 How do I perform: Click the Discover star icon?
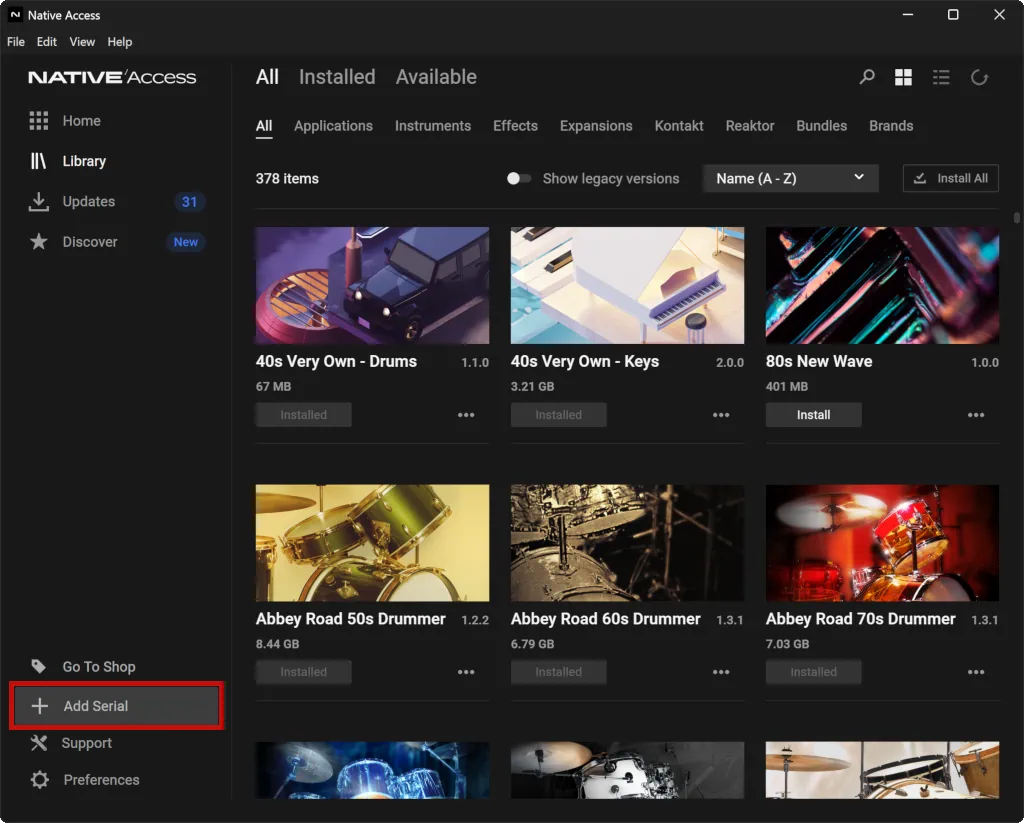pos(39,242)
